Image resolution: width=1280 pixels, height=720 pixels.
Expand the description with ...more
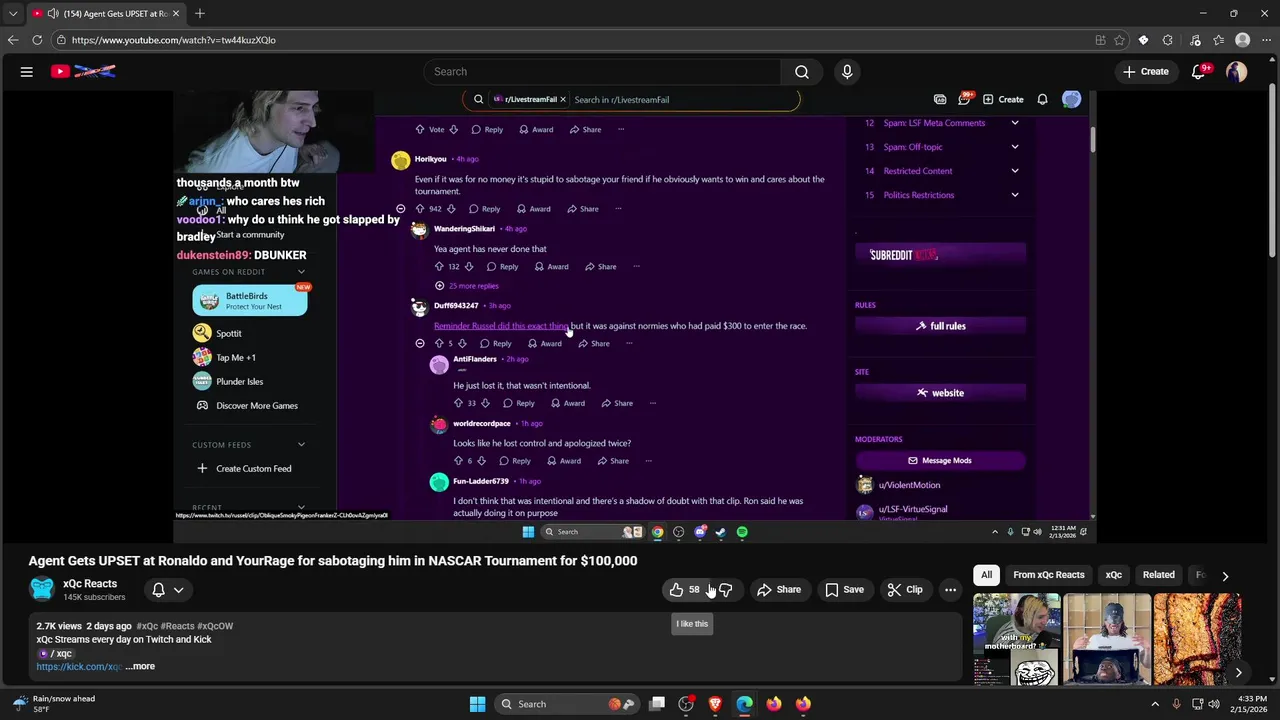tap(140, 666)
